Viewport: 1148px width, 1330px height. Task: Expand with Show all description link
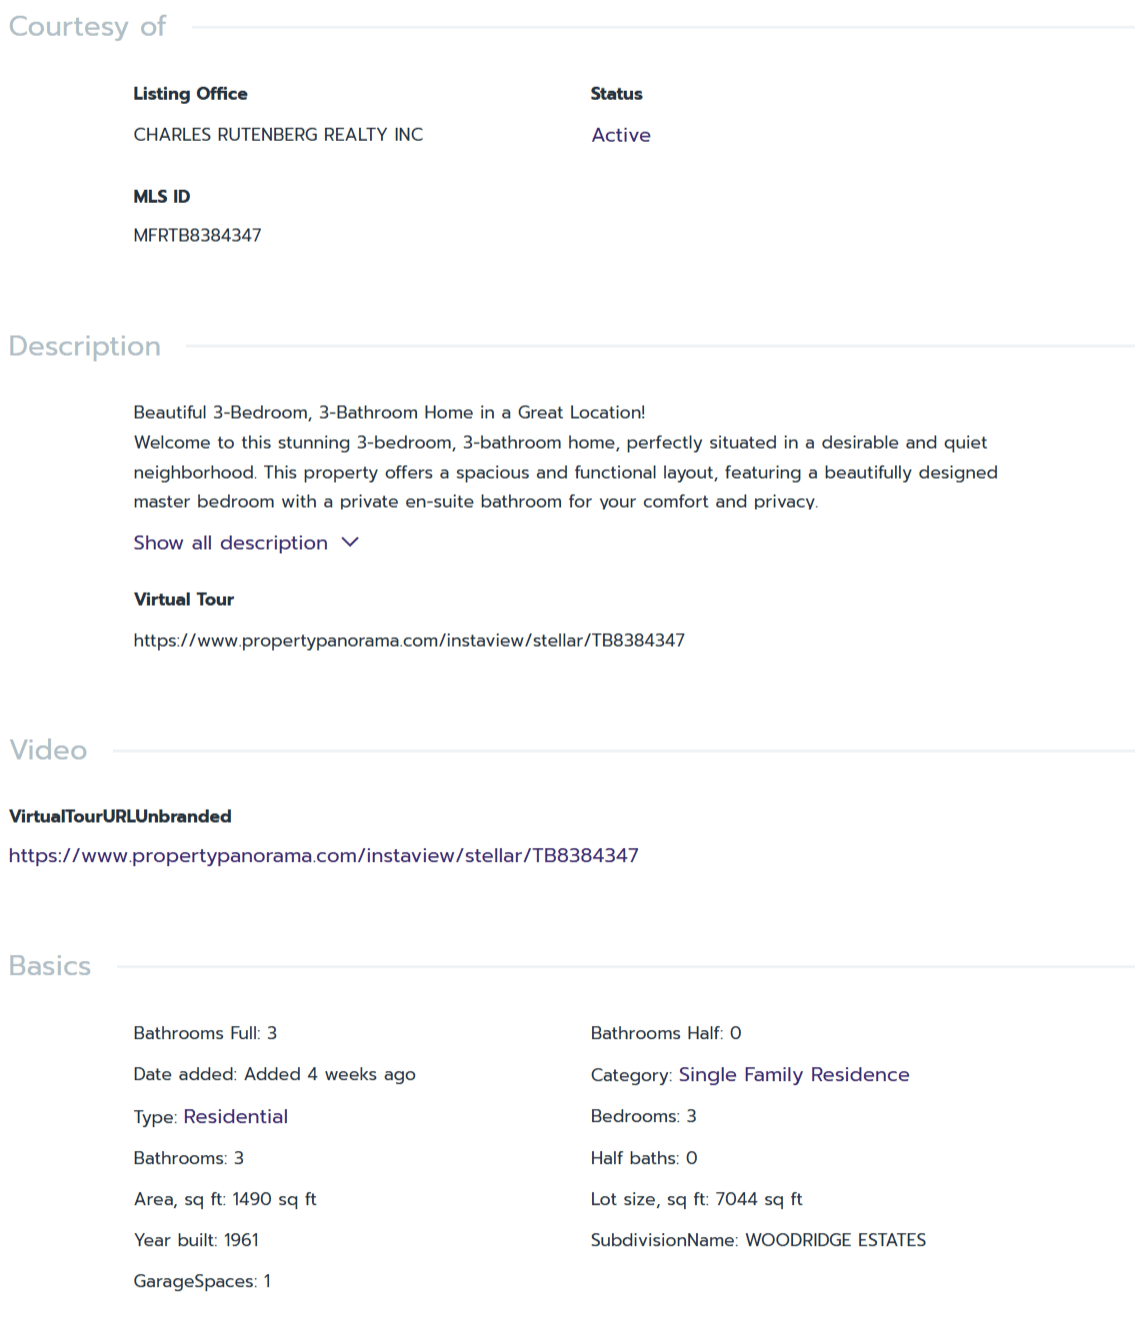[x=230, y=543]
